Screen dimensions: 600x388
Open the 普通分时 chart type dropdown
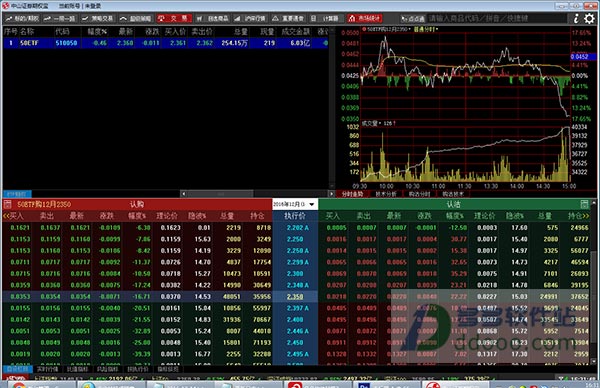tap(426, 29)
